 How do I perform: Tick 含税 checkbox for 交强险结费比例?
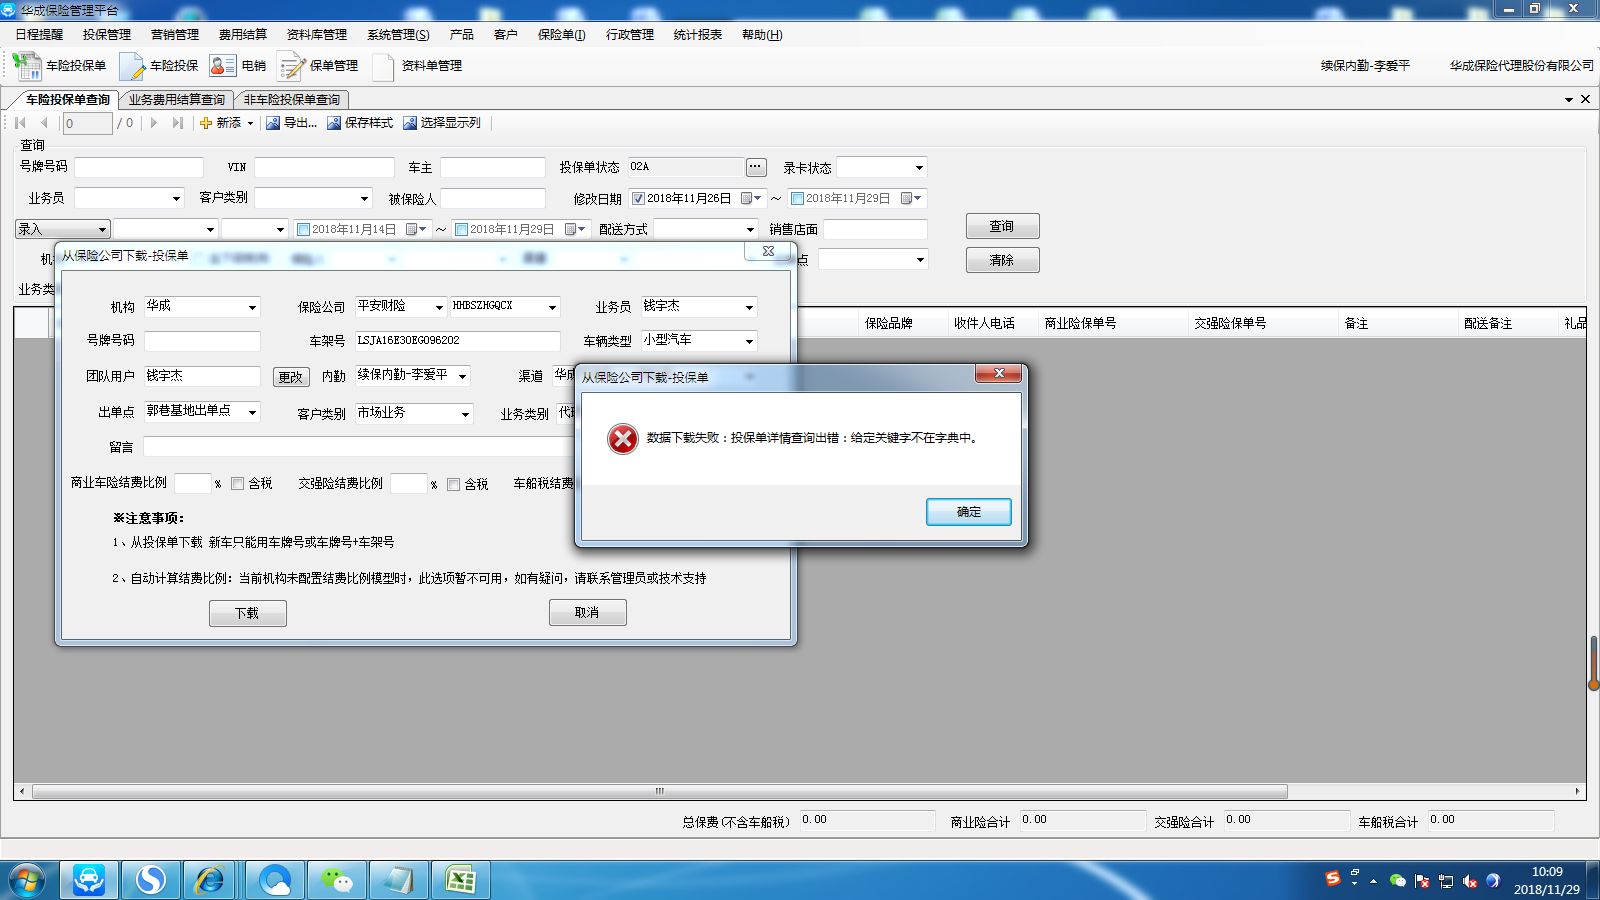click(x=453, y=484)
